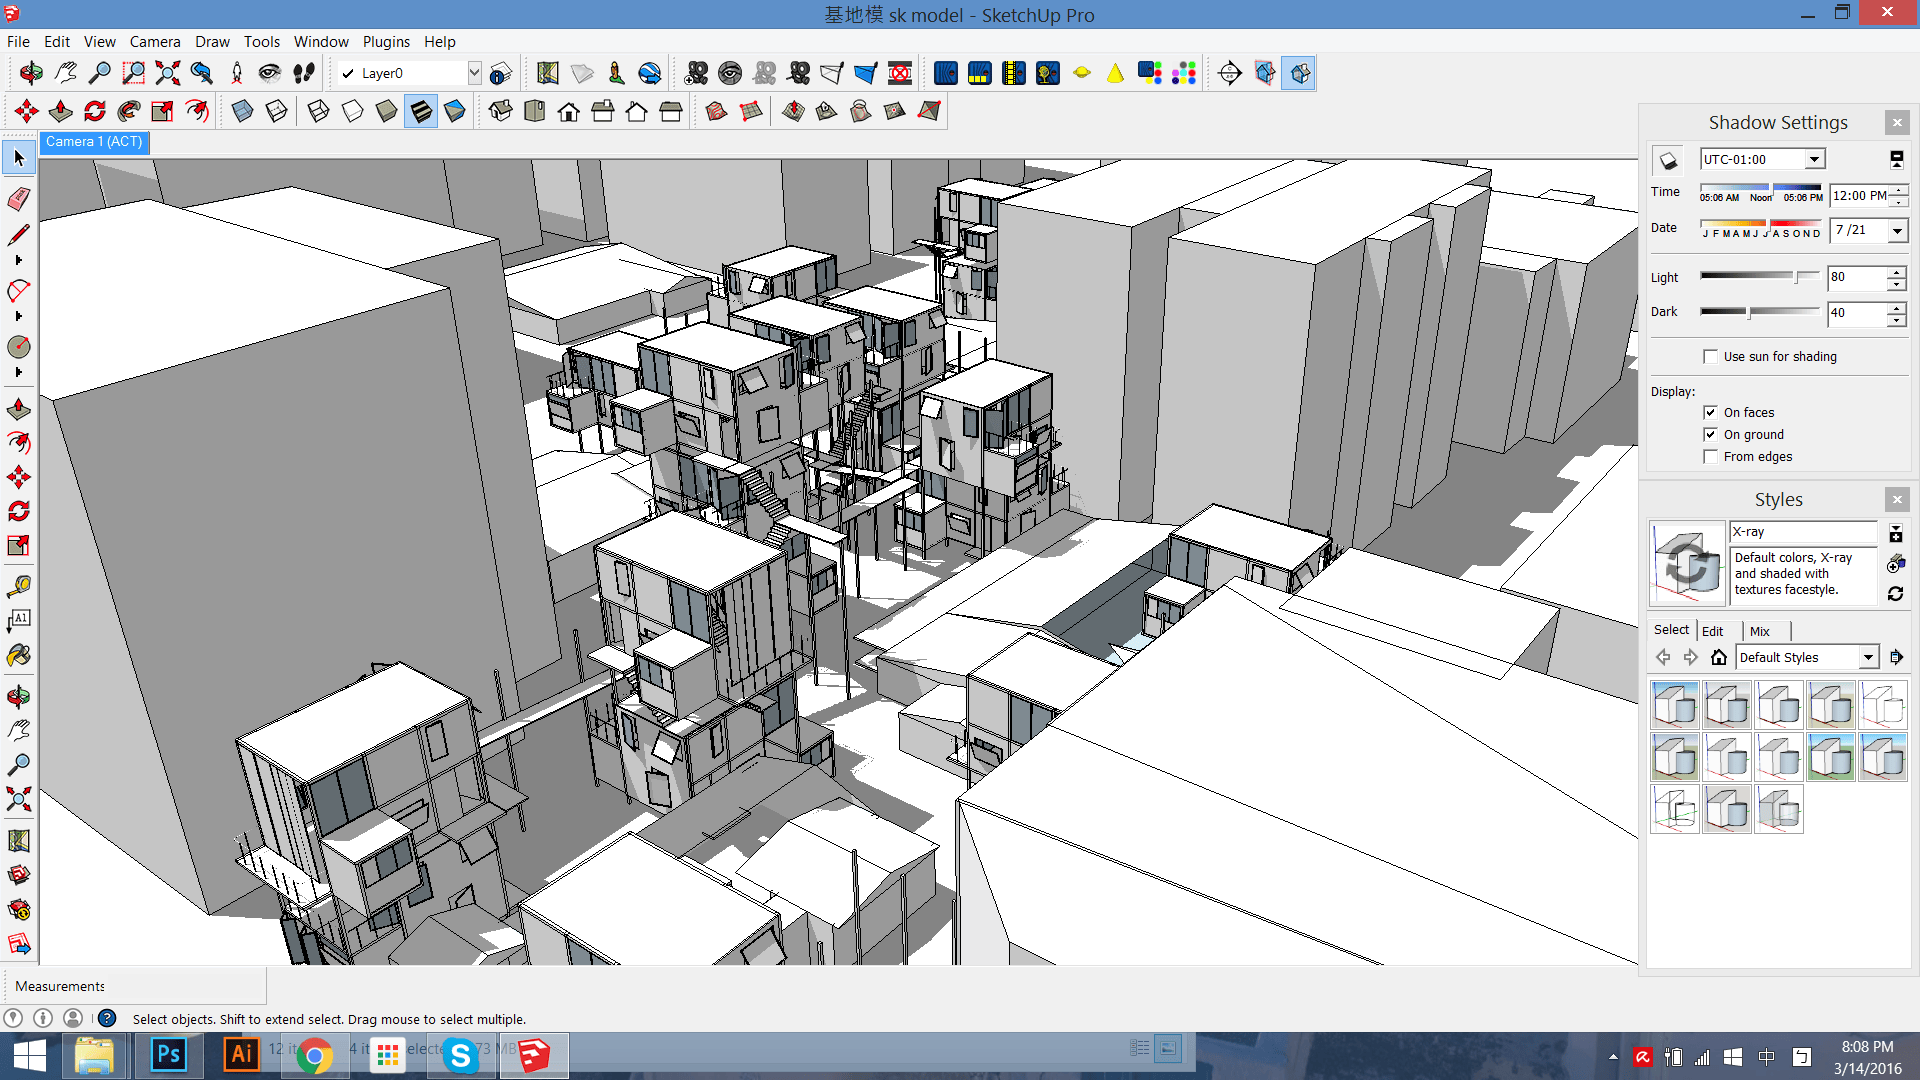Click the Zoom Extents tool

point(167,73)
